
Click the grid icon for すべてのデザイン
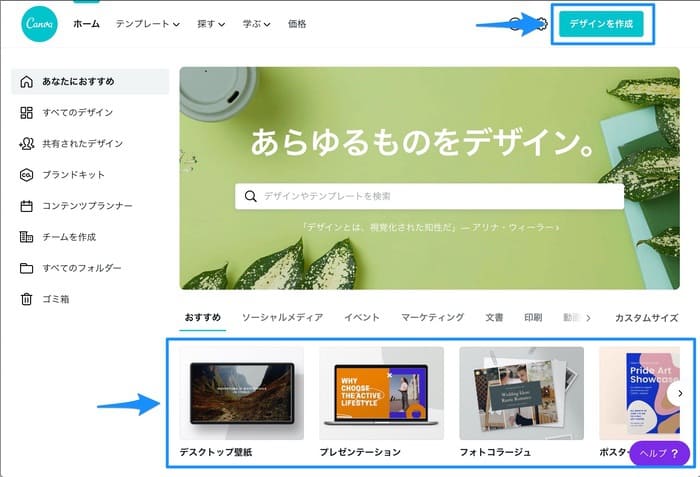tap(27, 113)
